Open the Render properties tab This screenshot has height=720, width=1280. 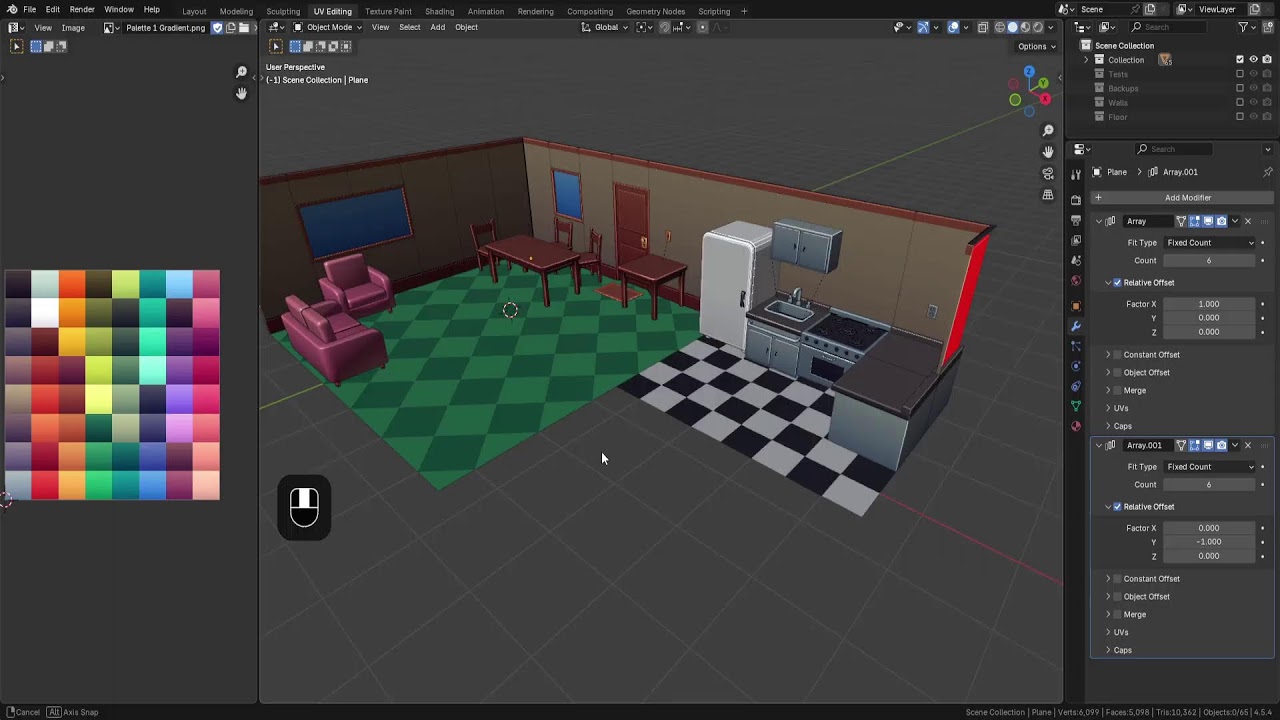point(1076,200)
